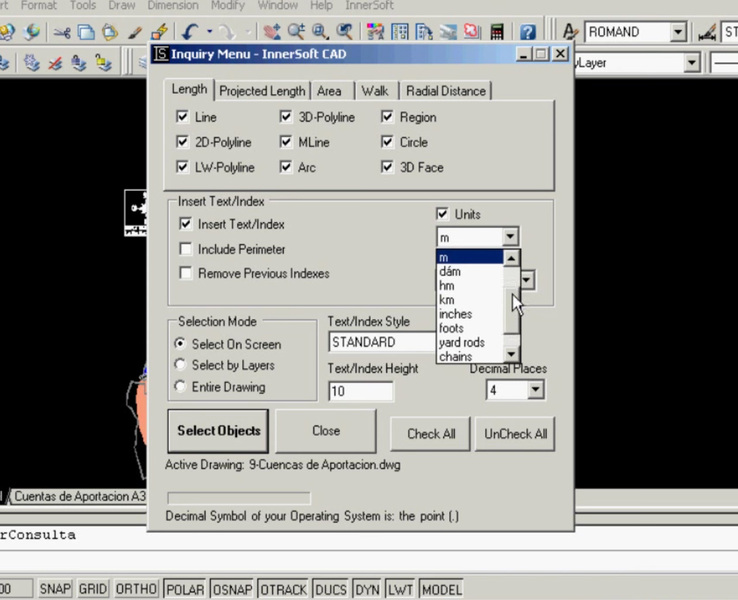Switch to the Projected Length tab
The height and width of the screenshot is (600, 738).
click(x=262, y=91)
